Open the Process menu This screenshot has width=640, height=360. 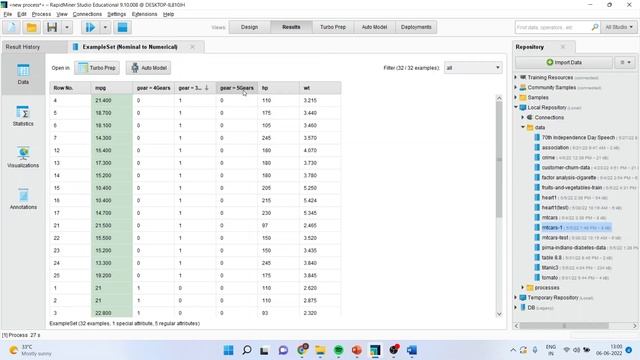click(x=41, y=14)
